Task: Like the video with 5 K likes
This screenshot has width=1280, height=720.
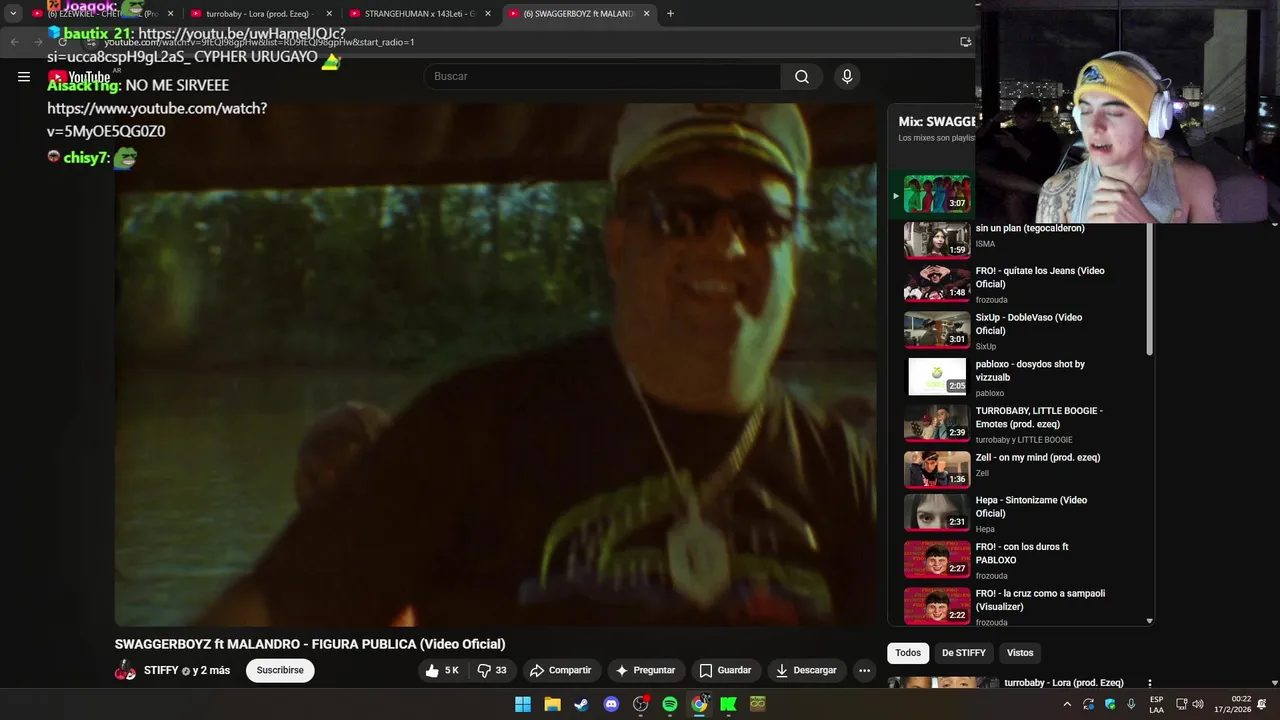Action: coord(442,670)
